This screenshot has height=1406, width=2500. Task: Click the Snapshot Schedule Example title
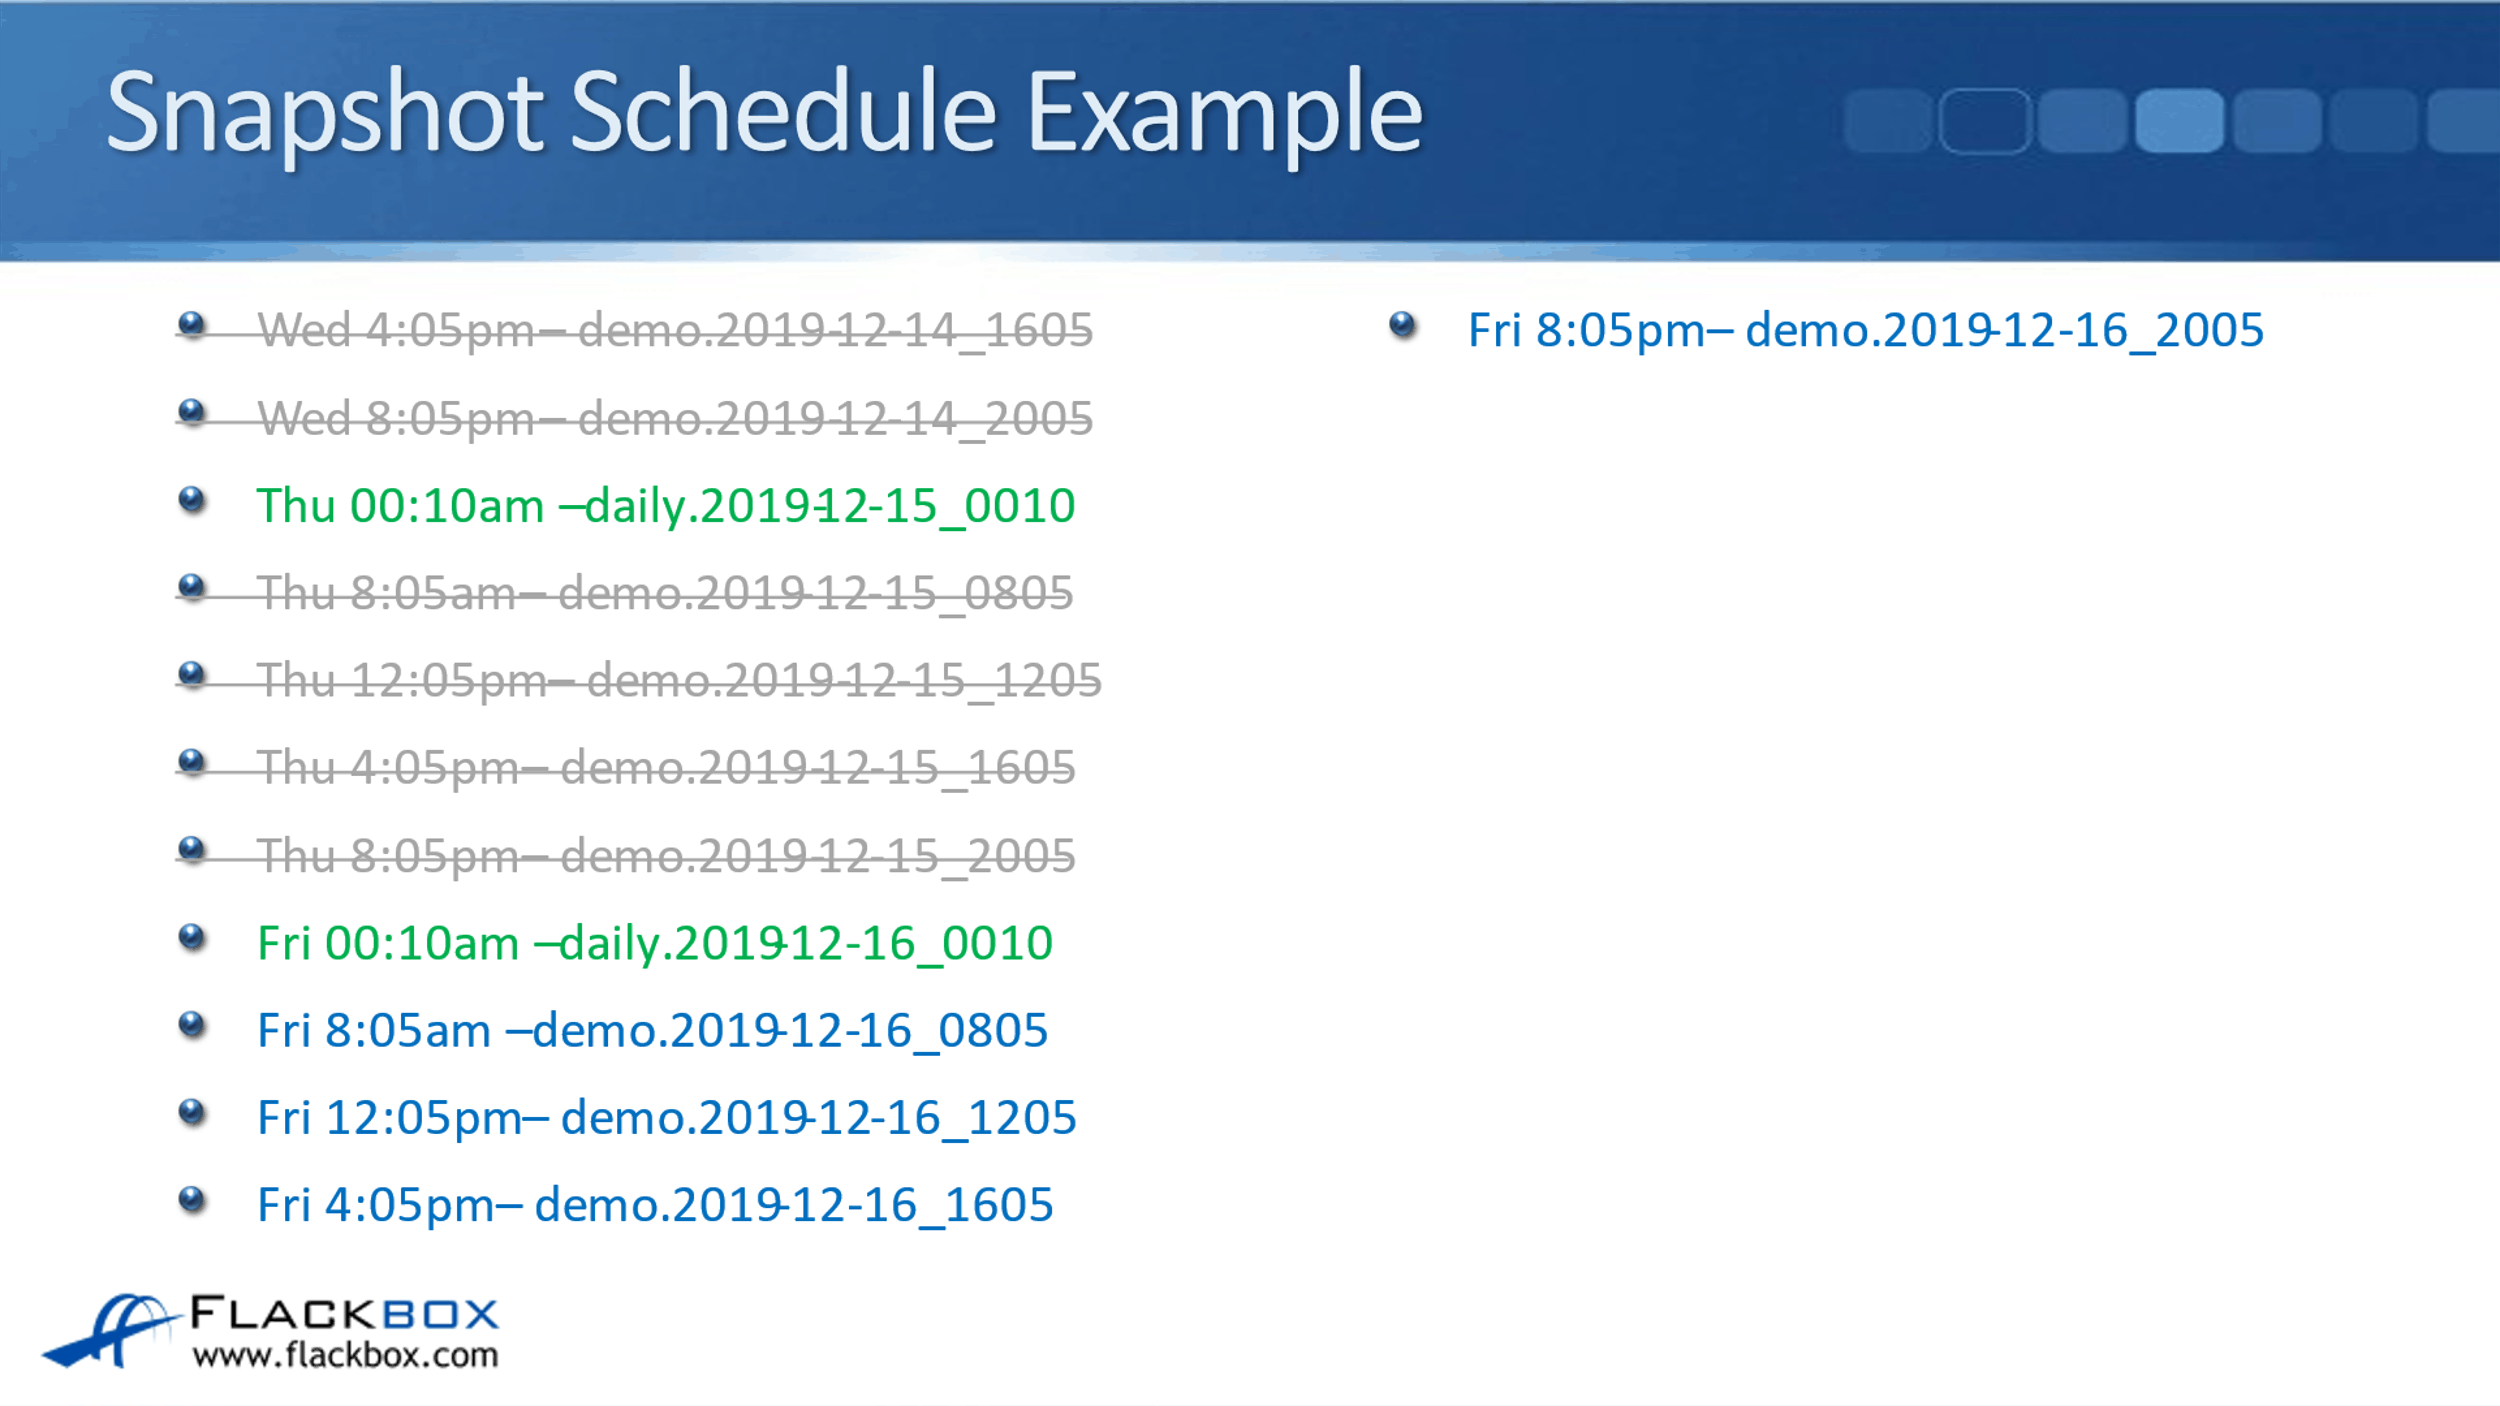pos(764,112)
